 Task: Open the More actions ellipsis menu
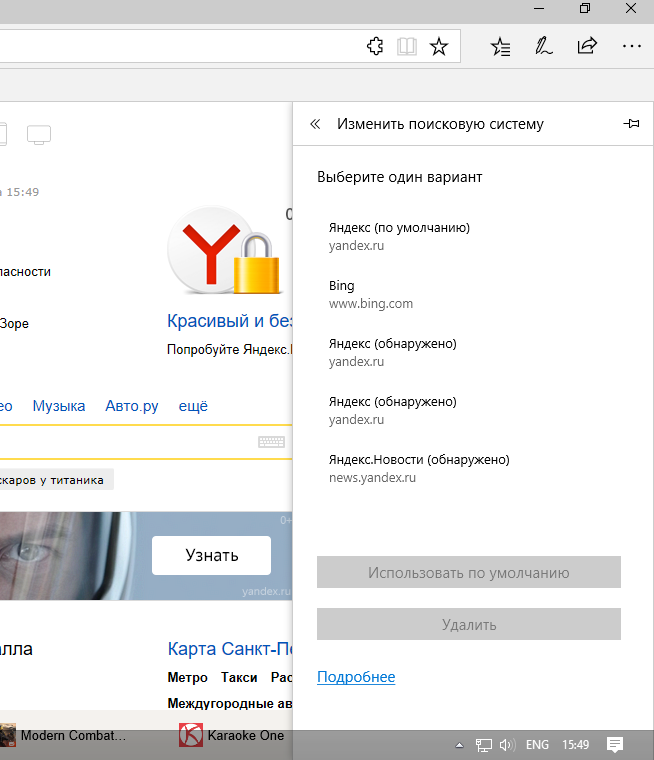pyautogui.click(x=632, y=47)
